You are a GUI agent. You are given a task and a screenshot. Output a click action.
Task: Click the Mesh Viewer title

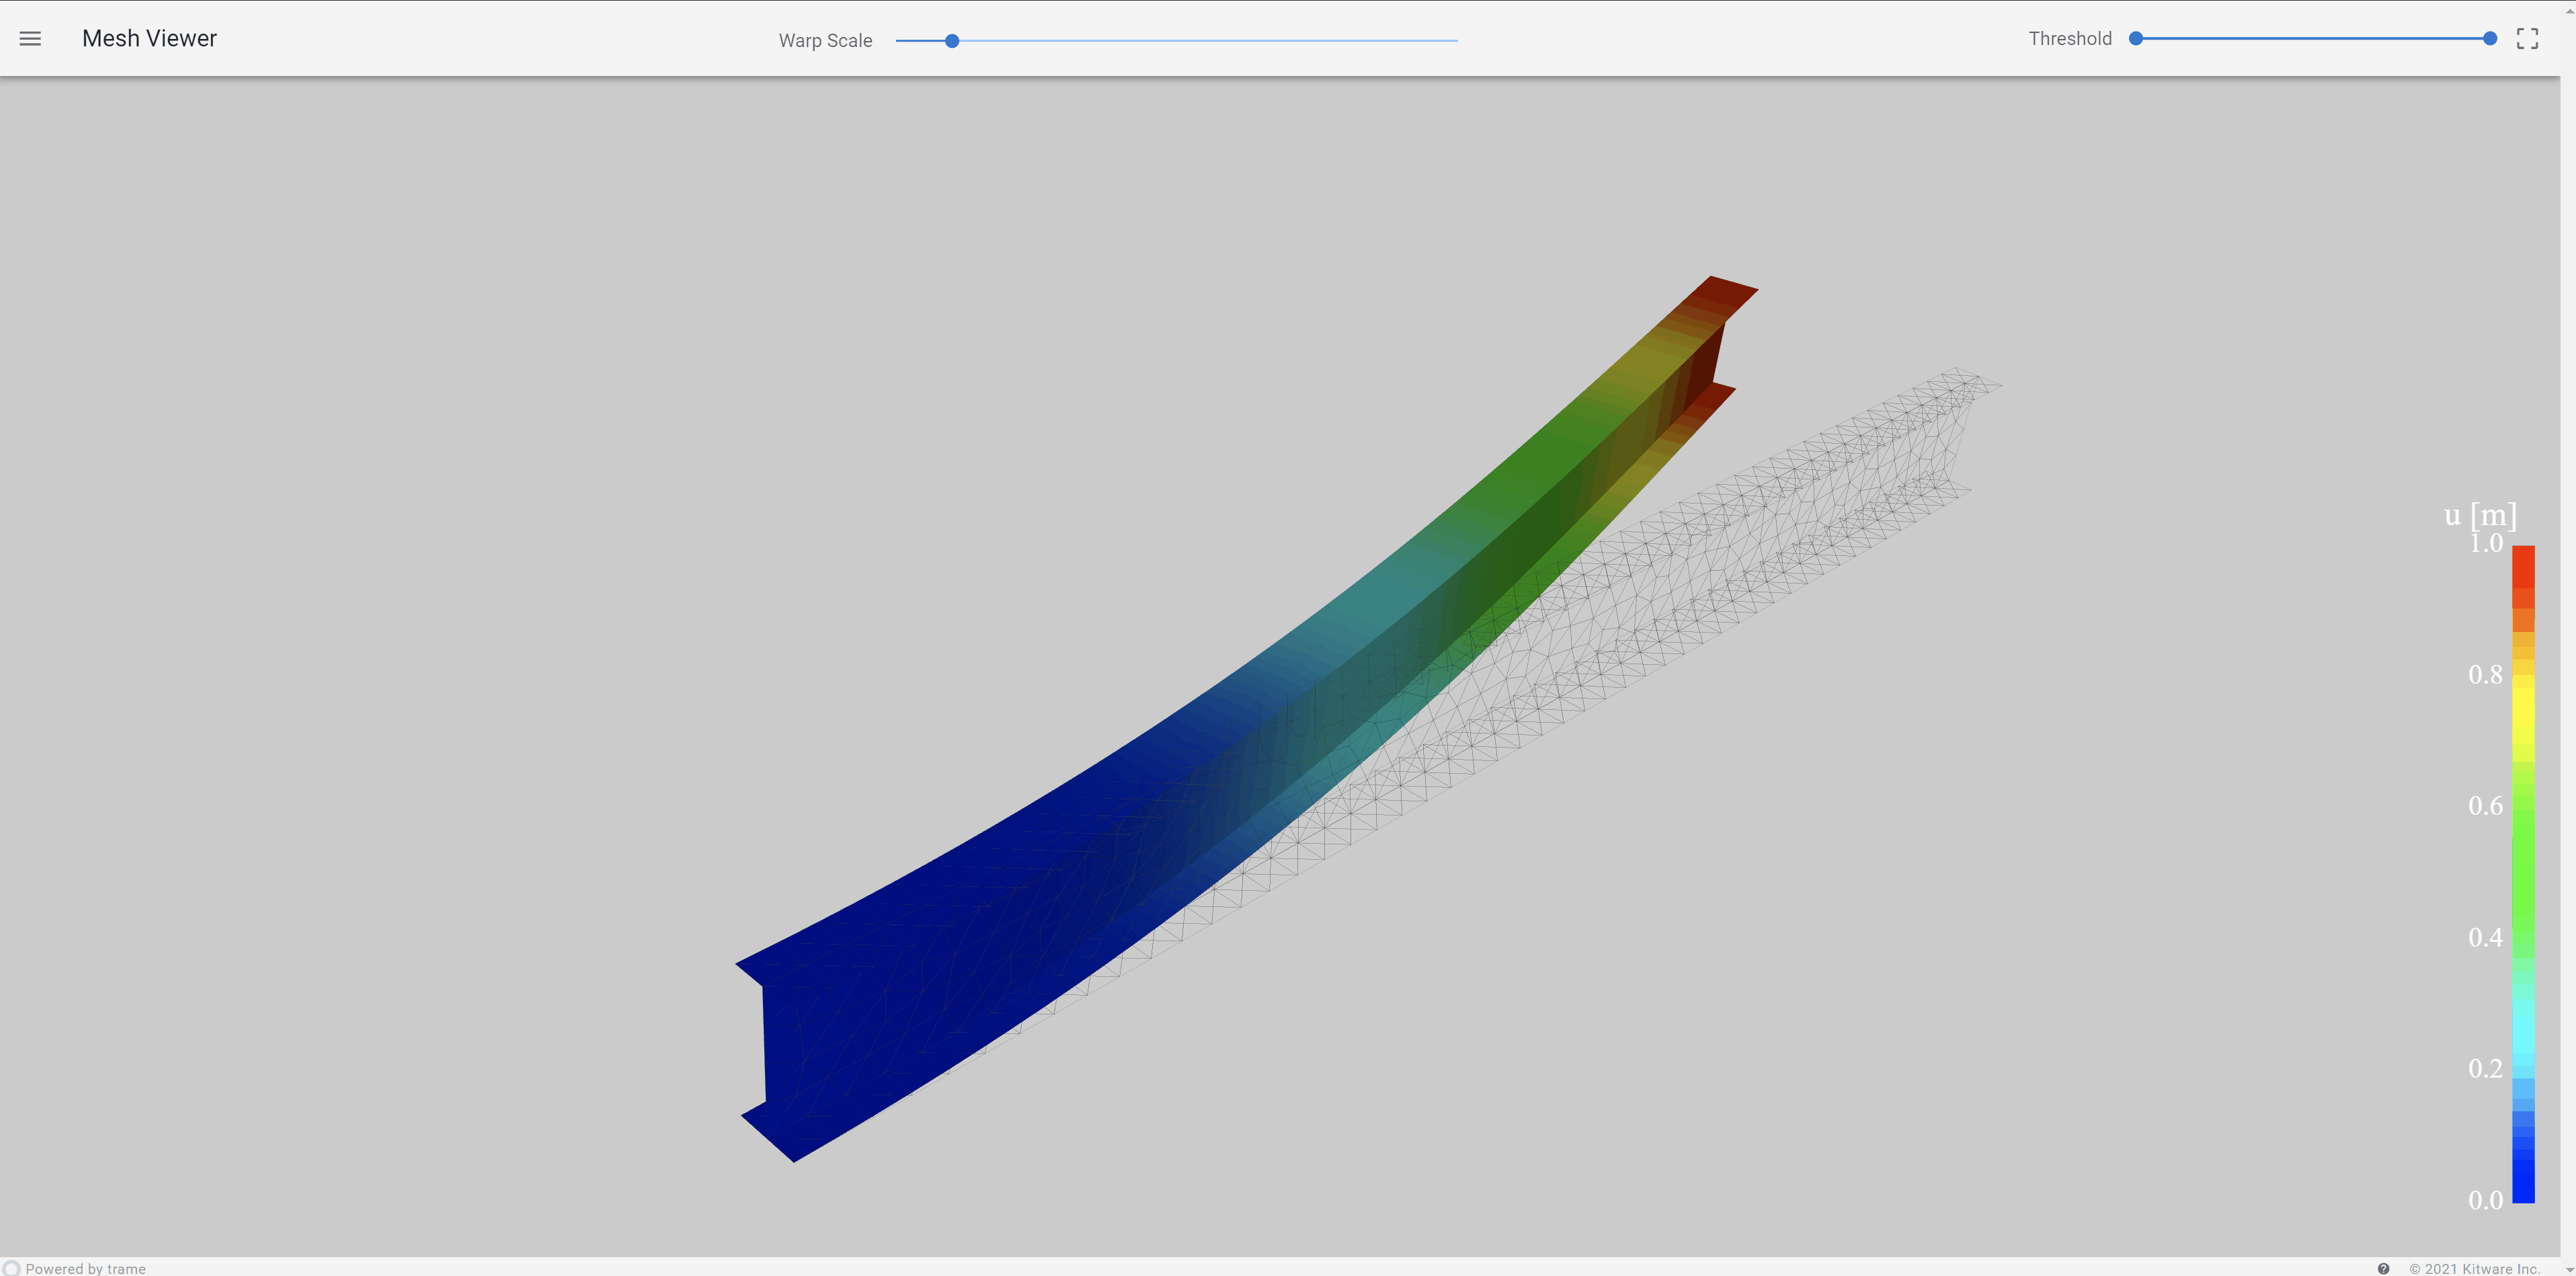pos(149,39)
